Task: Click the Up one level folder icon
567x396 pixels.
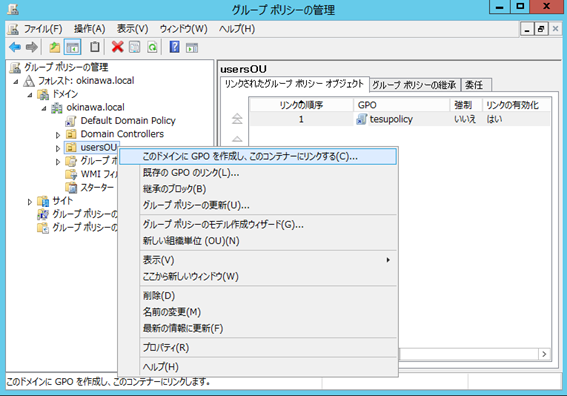Action: (55, 47)
